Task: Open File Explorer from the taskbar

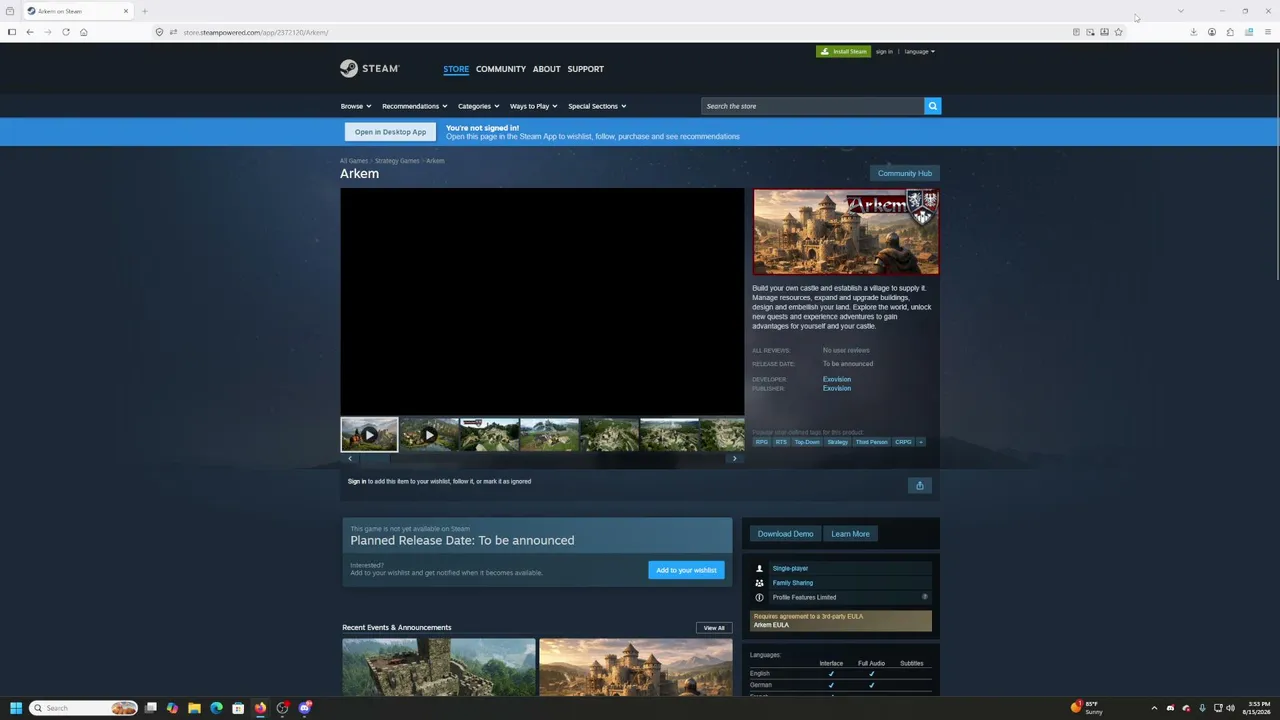Action: point(194,708)
